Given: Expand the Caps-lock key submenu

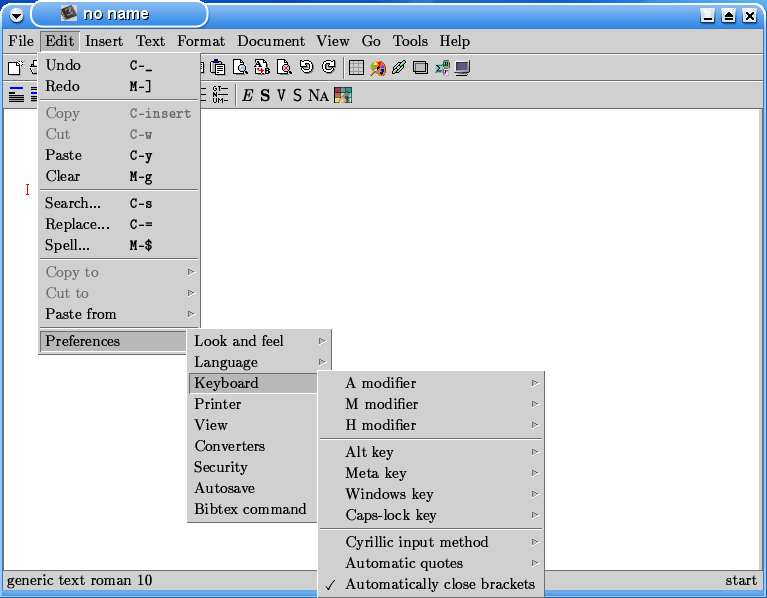Looking at the screenshot, I should tap(431, 515).
